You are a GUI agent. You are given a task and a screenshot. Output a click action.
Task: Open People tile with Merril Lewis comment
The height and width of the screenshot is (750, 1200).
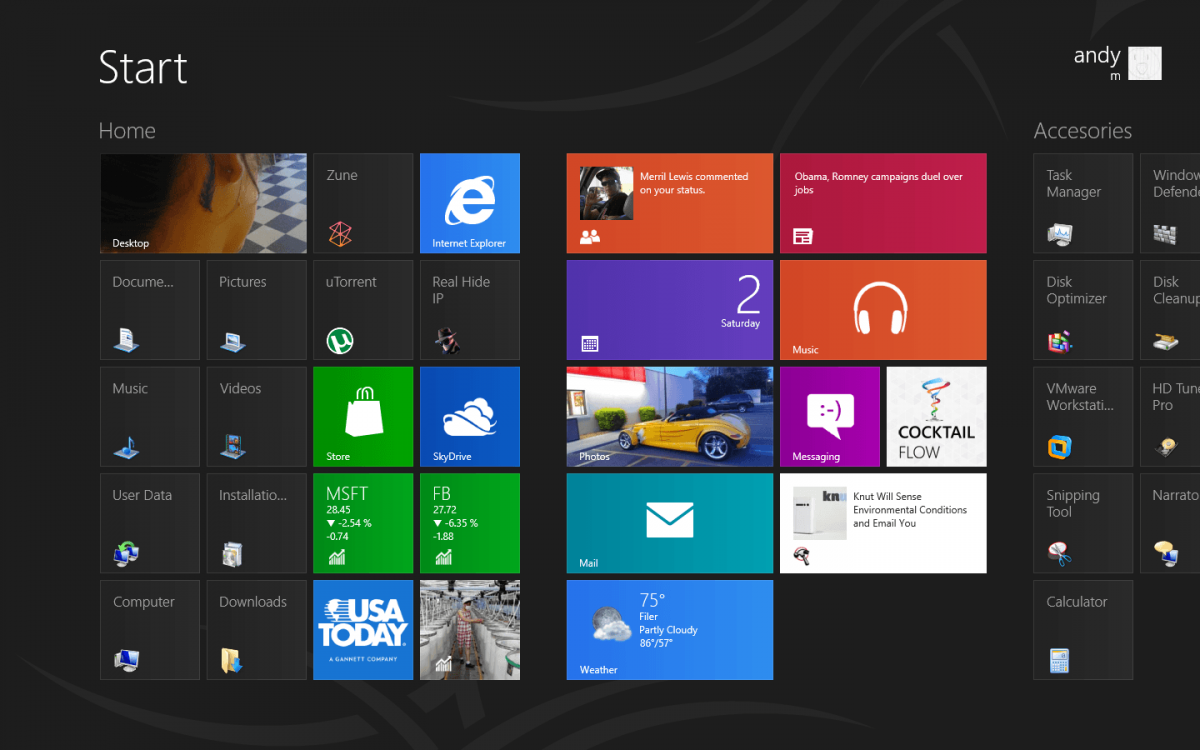(x=670, y=203)
